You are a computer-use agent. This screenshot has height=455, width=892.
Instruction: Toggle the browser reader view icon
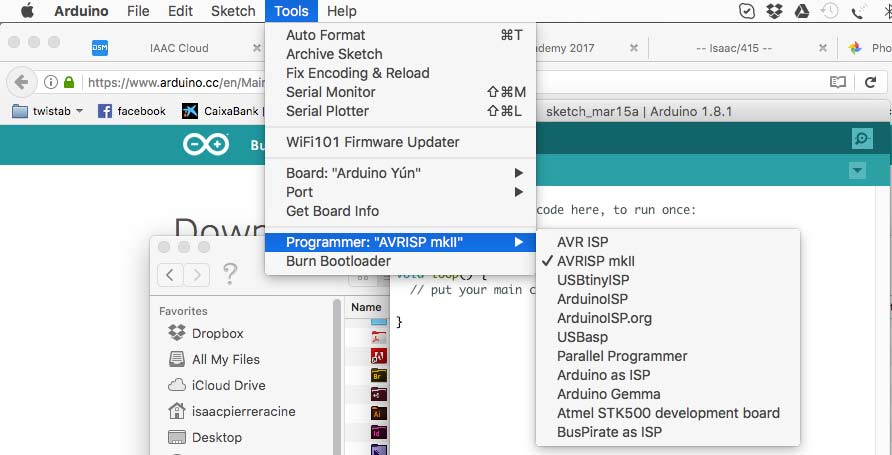[x=837, y=82]
